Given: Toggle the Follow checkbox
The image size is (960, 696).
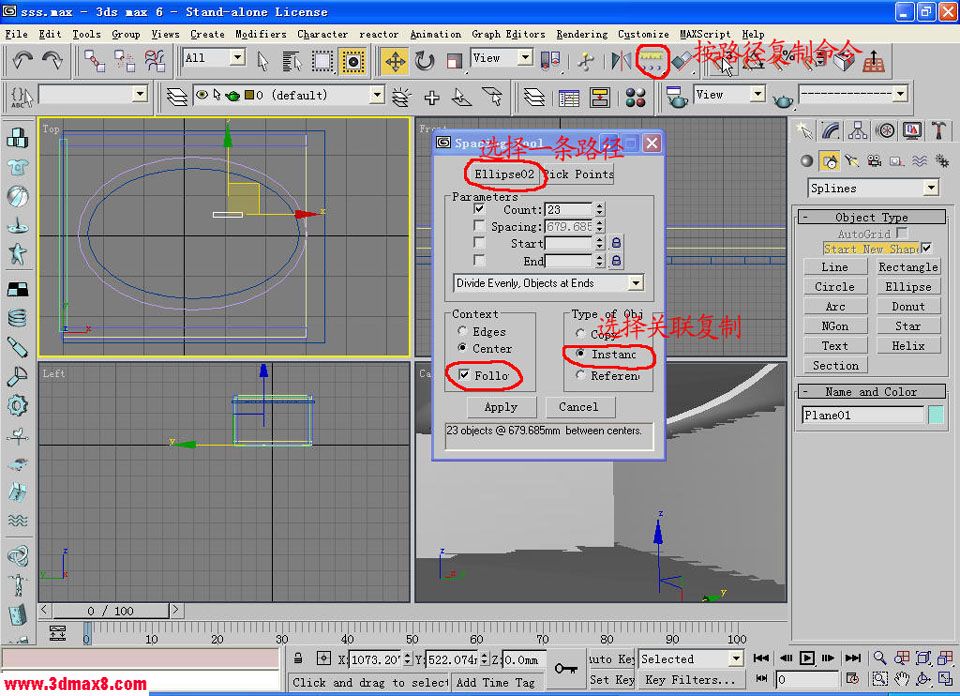Looking at the screenshot, I should [465, 375].
